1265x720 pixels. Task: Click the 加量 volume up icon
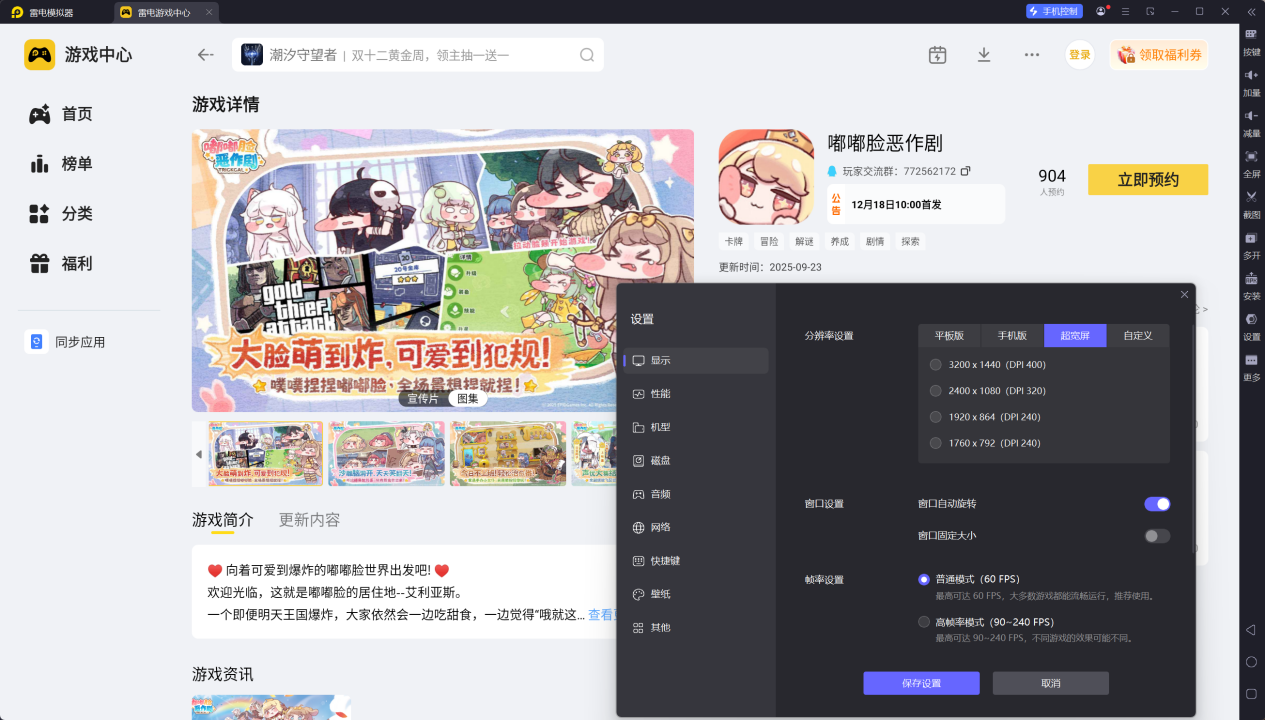1251,75
